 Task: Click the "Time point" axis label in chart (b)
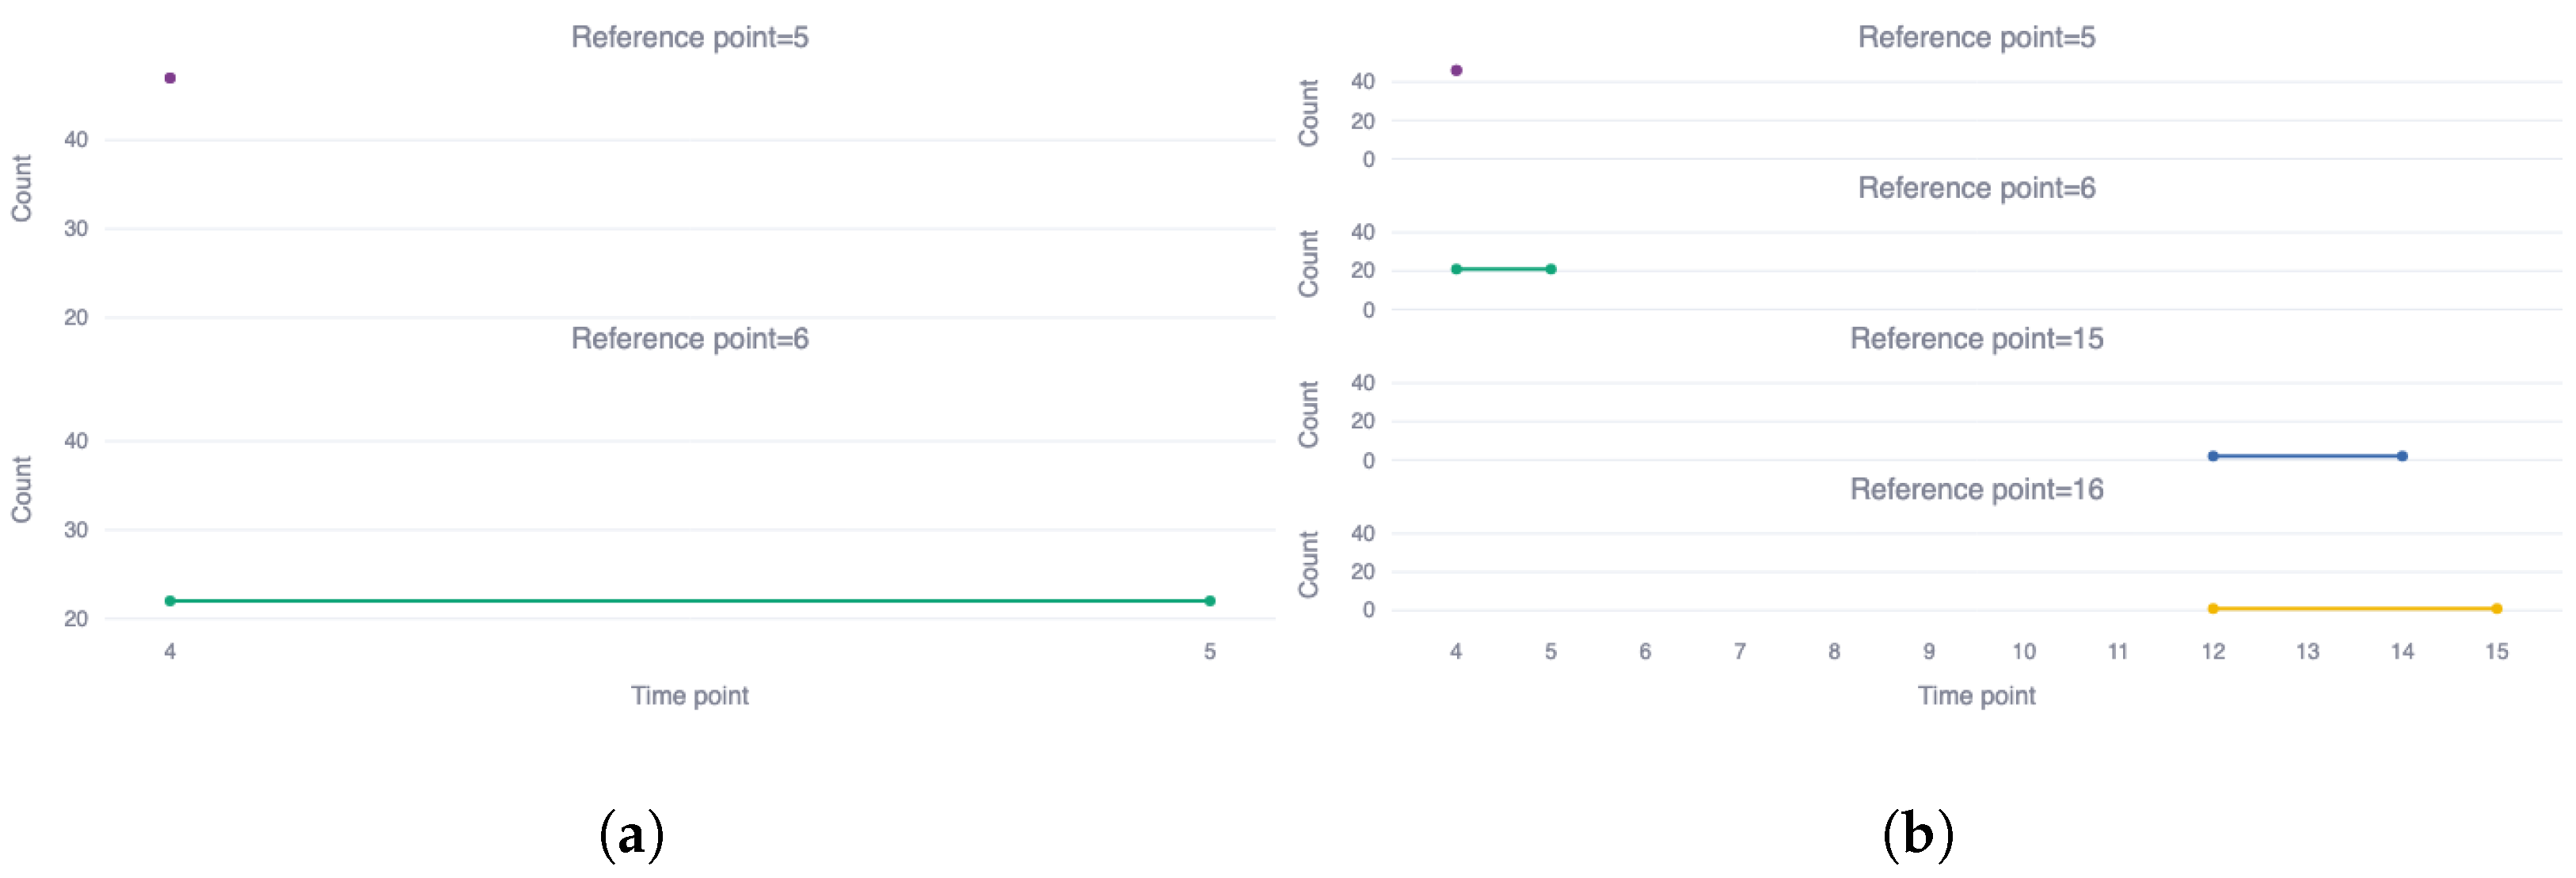point(1976,696)
